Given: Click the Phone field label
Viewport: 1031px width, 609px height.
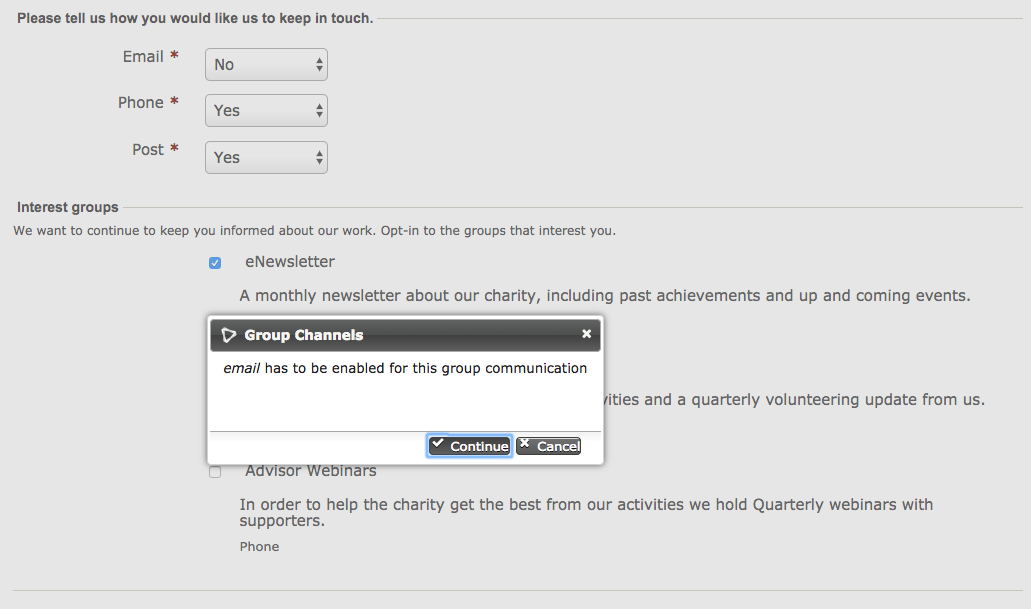Looking at the screenshot, I should click(x=141, y=103).
